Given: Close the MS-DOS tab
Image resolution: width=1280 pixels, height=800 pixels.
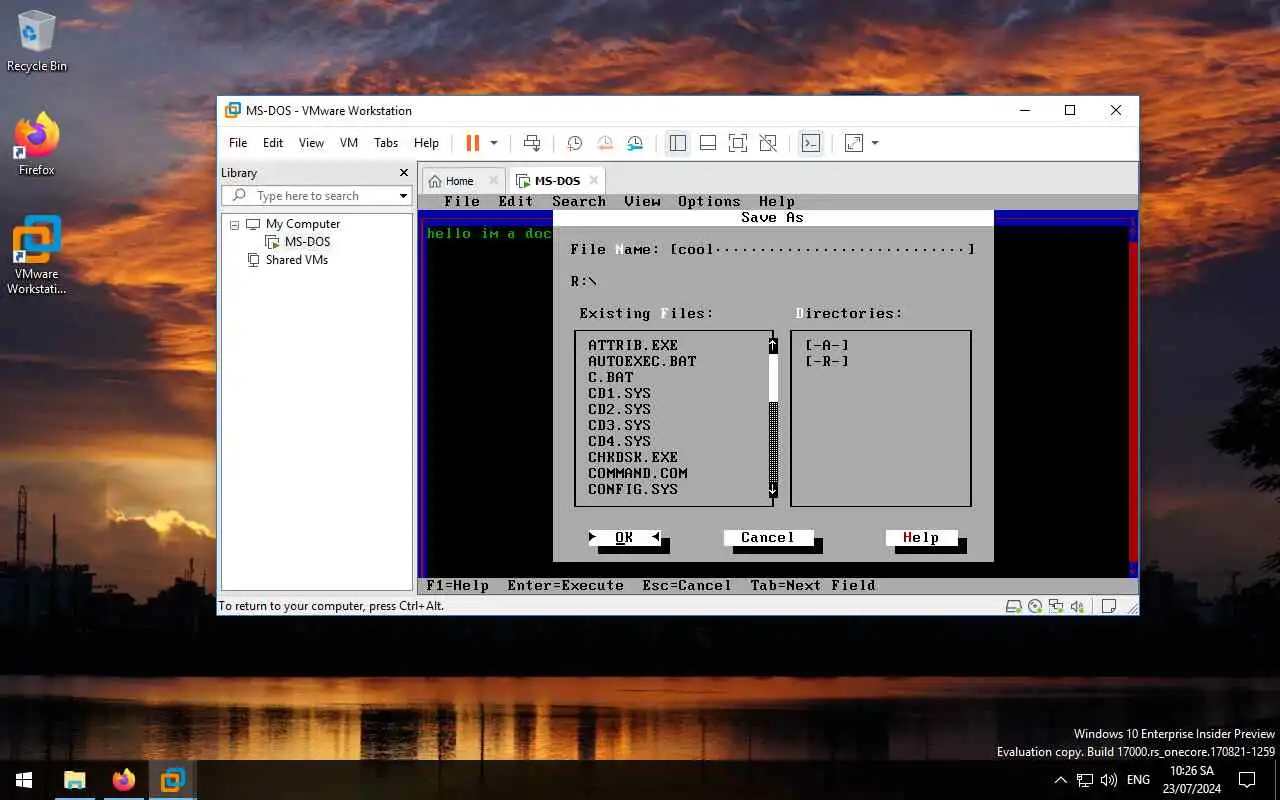Looking at the screenshot, I should pos(594,181).
